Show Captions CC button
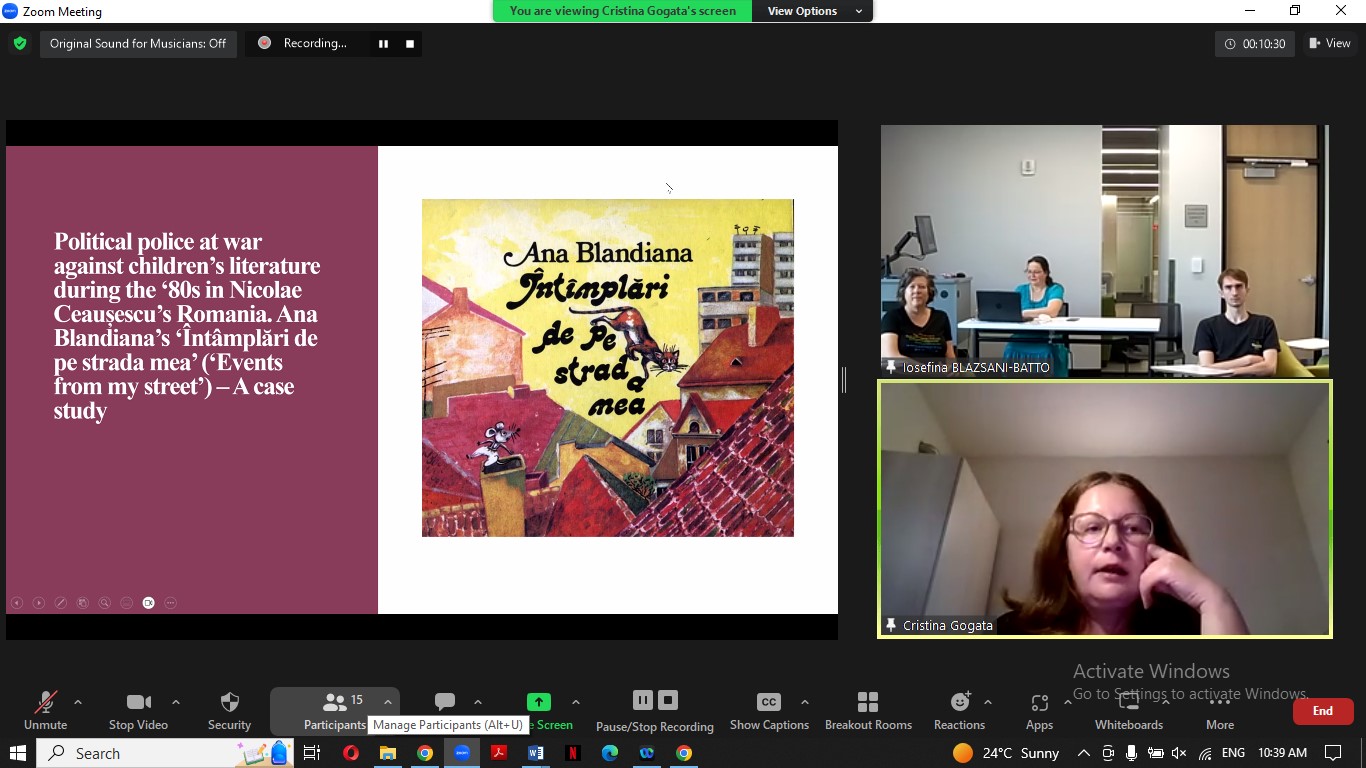 [769, 711]
